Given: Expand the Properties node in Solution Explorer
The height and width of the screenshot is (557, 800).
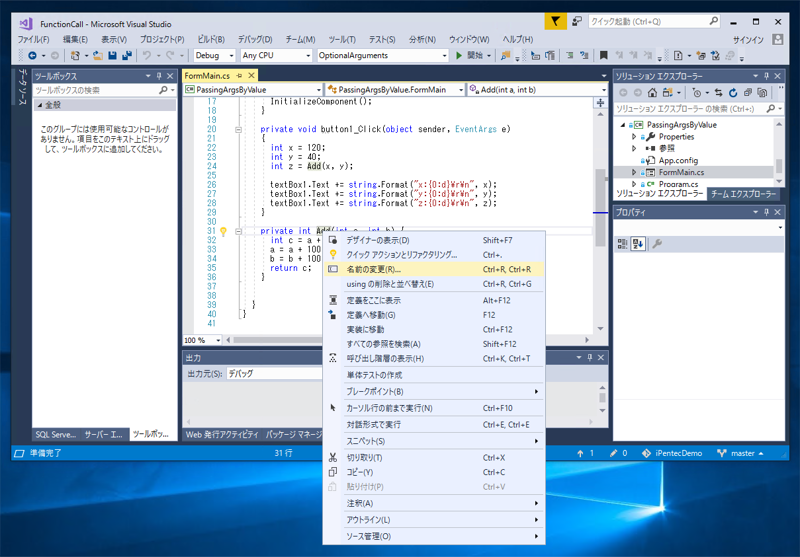Looking at the screenshot, I should pos(634,137).
